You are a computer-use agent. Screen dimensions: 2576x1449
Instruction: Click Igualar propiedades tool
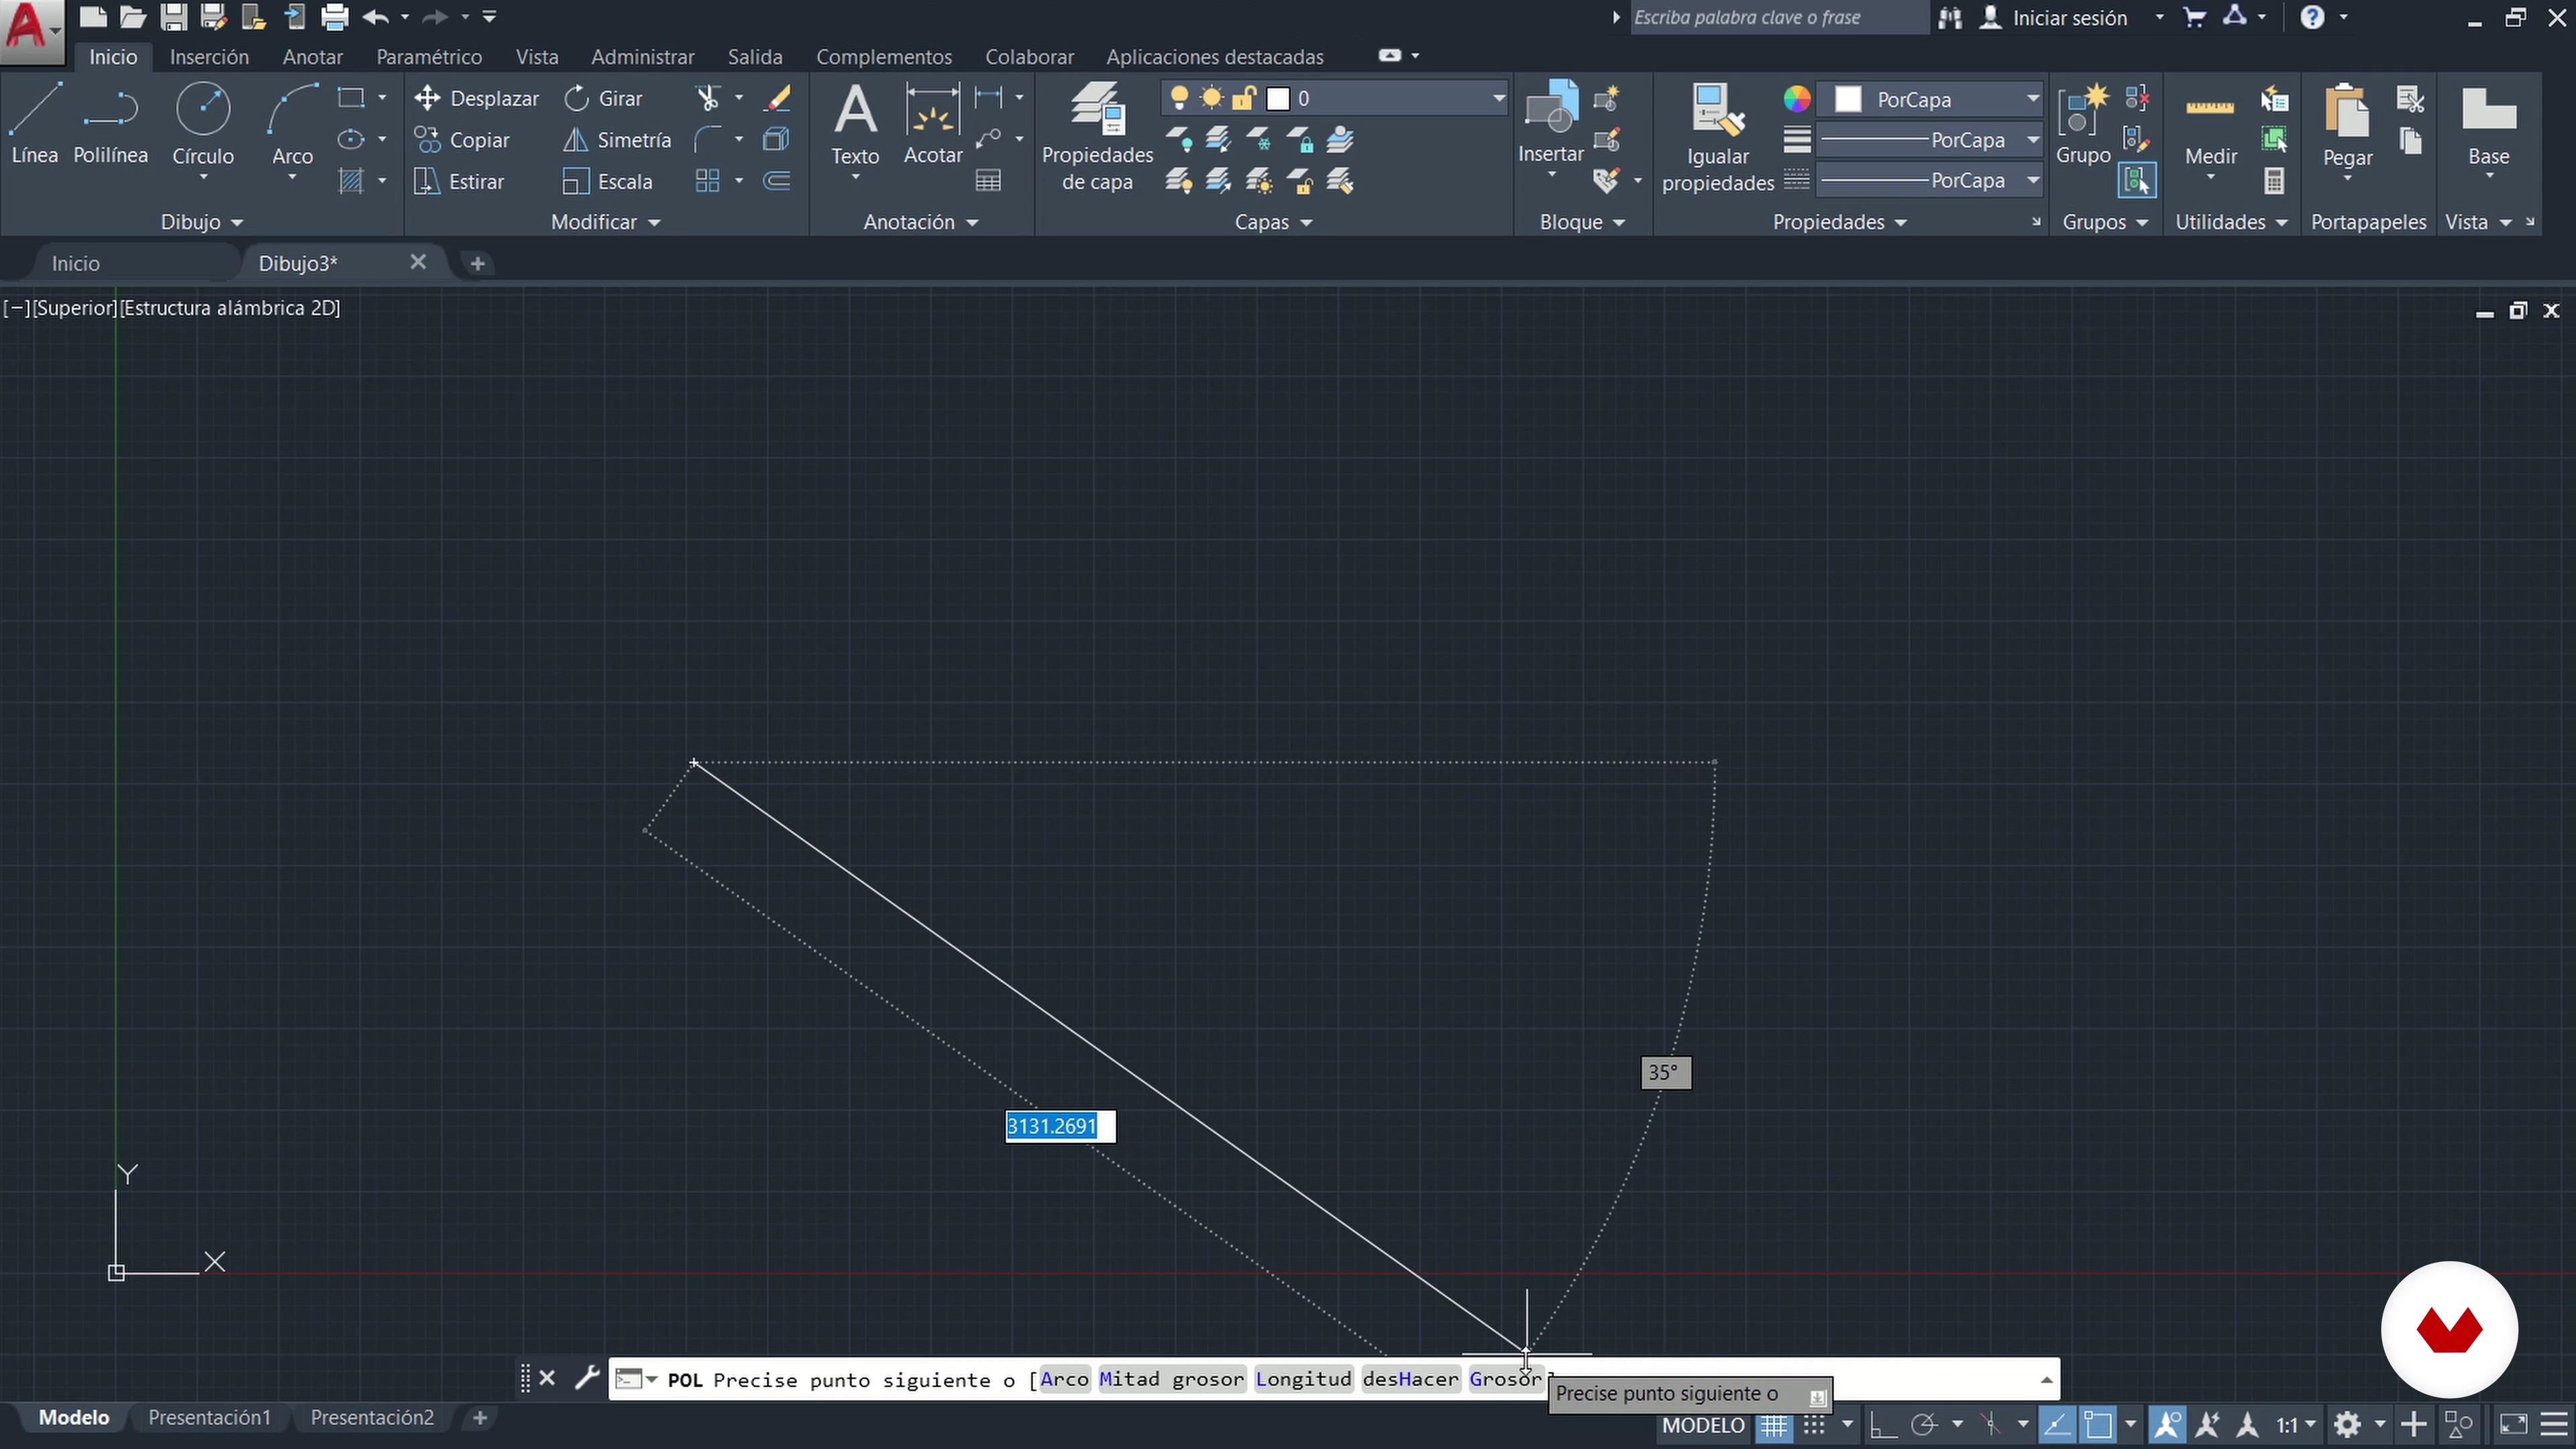point(1718,137)
